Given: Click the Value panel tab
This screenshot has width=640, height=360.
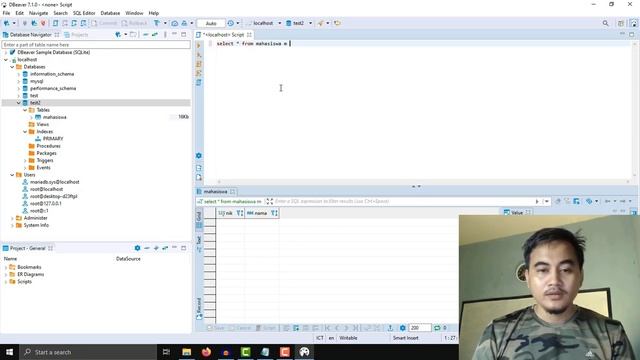Looking at the screenshot, I should (517, 212).
